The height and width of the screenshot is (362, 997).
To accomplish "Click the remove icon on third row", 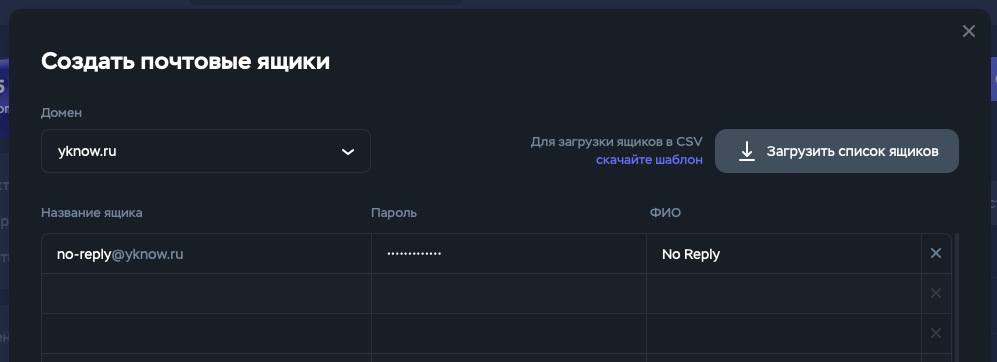I will 936,333.
